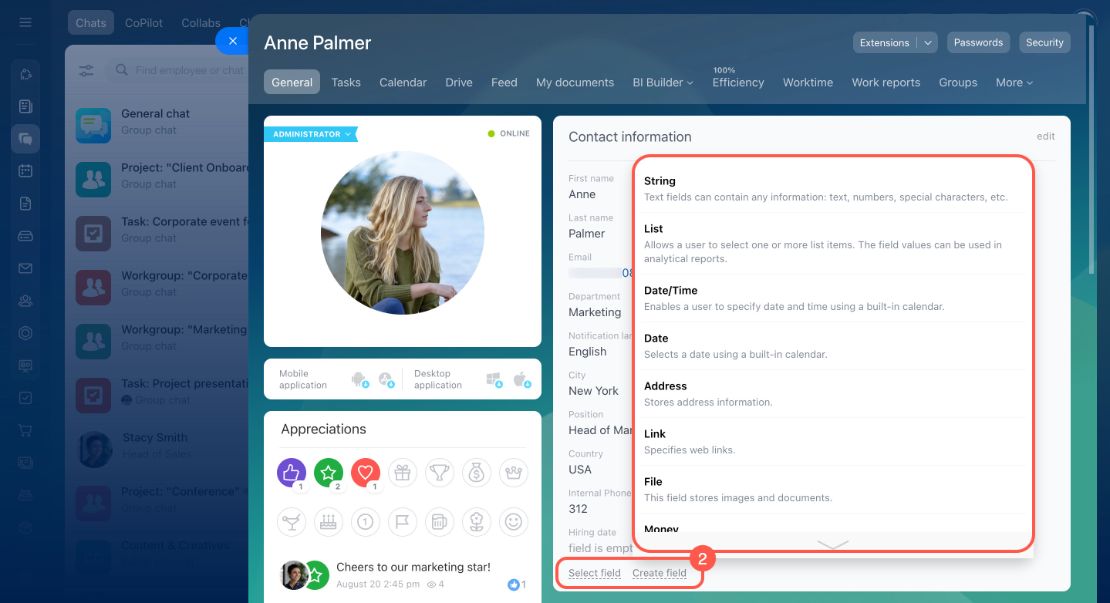Switch to the Tasks tab
1110x603 pixels.
pos(345,82)
